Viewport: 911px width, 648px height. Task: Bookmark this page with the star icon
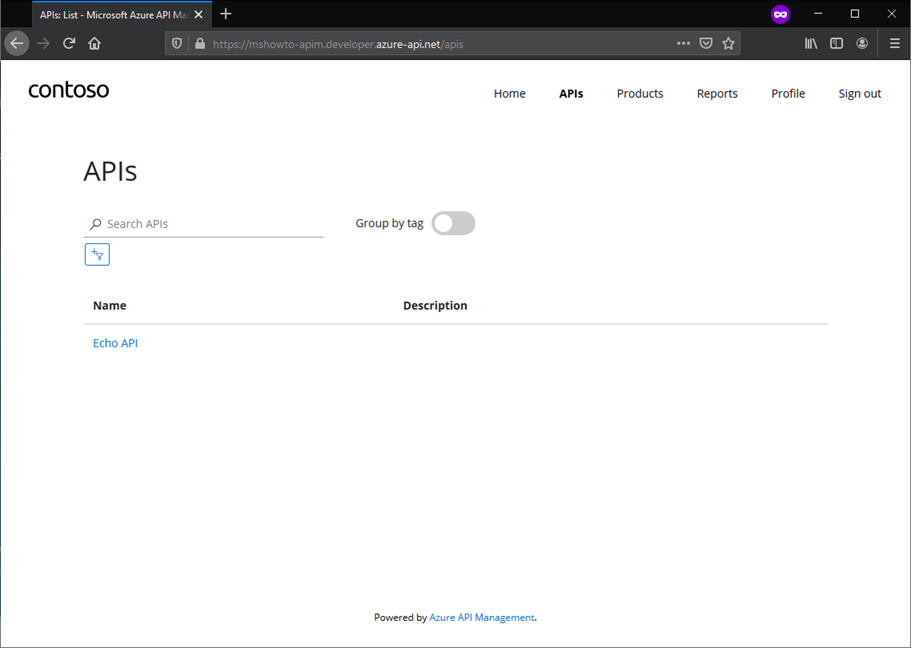coord(729,44)
